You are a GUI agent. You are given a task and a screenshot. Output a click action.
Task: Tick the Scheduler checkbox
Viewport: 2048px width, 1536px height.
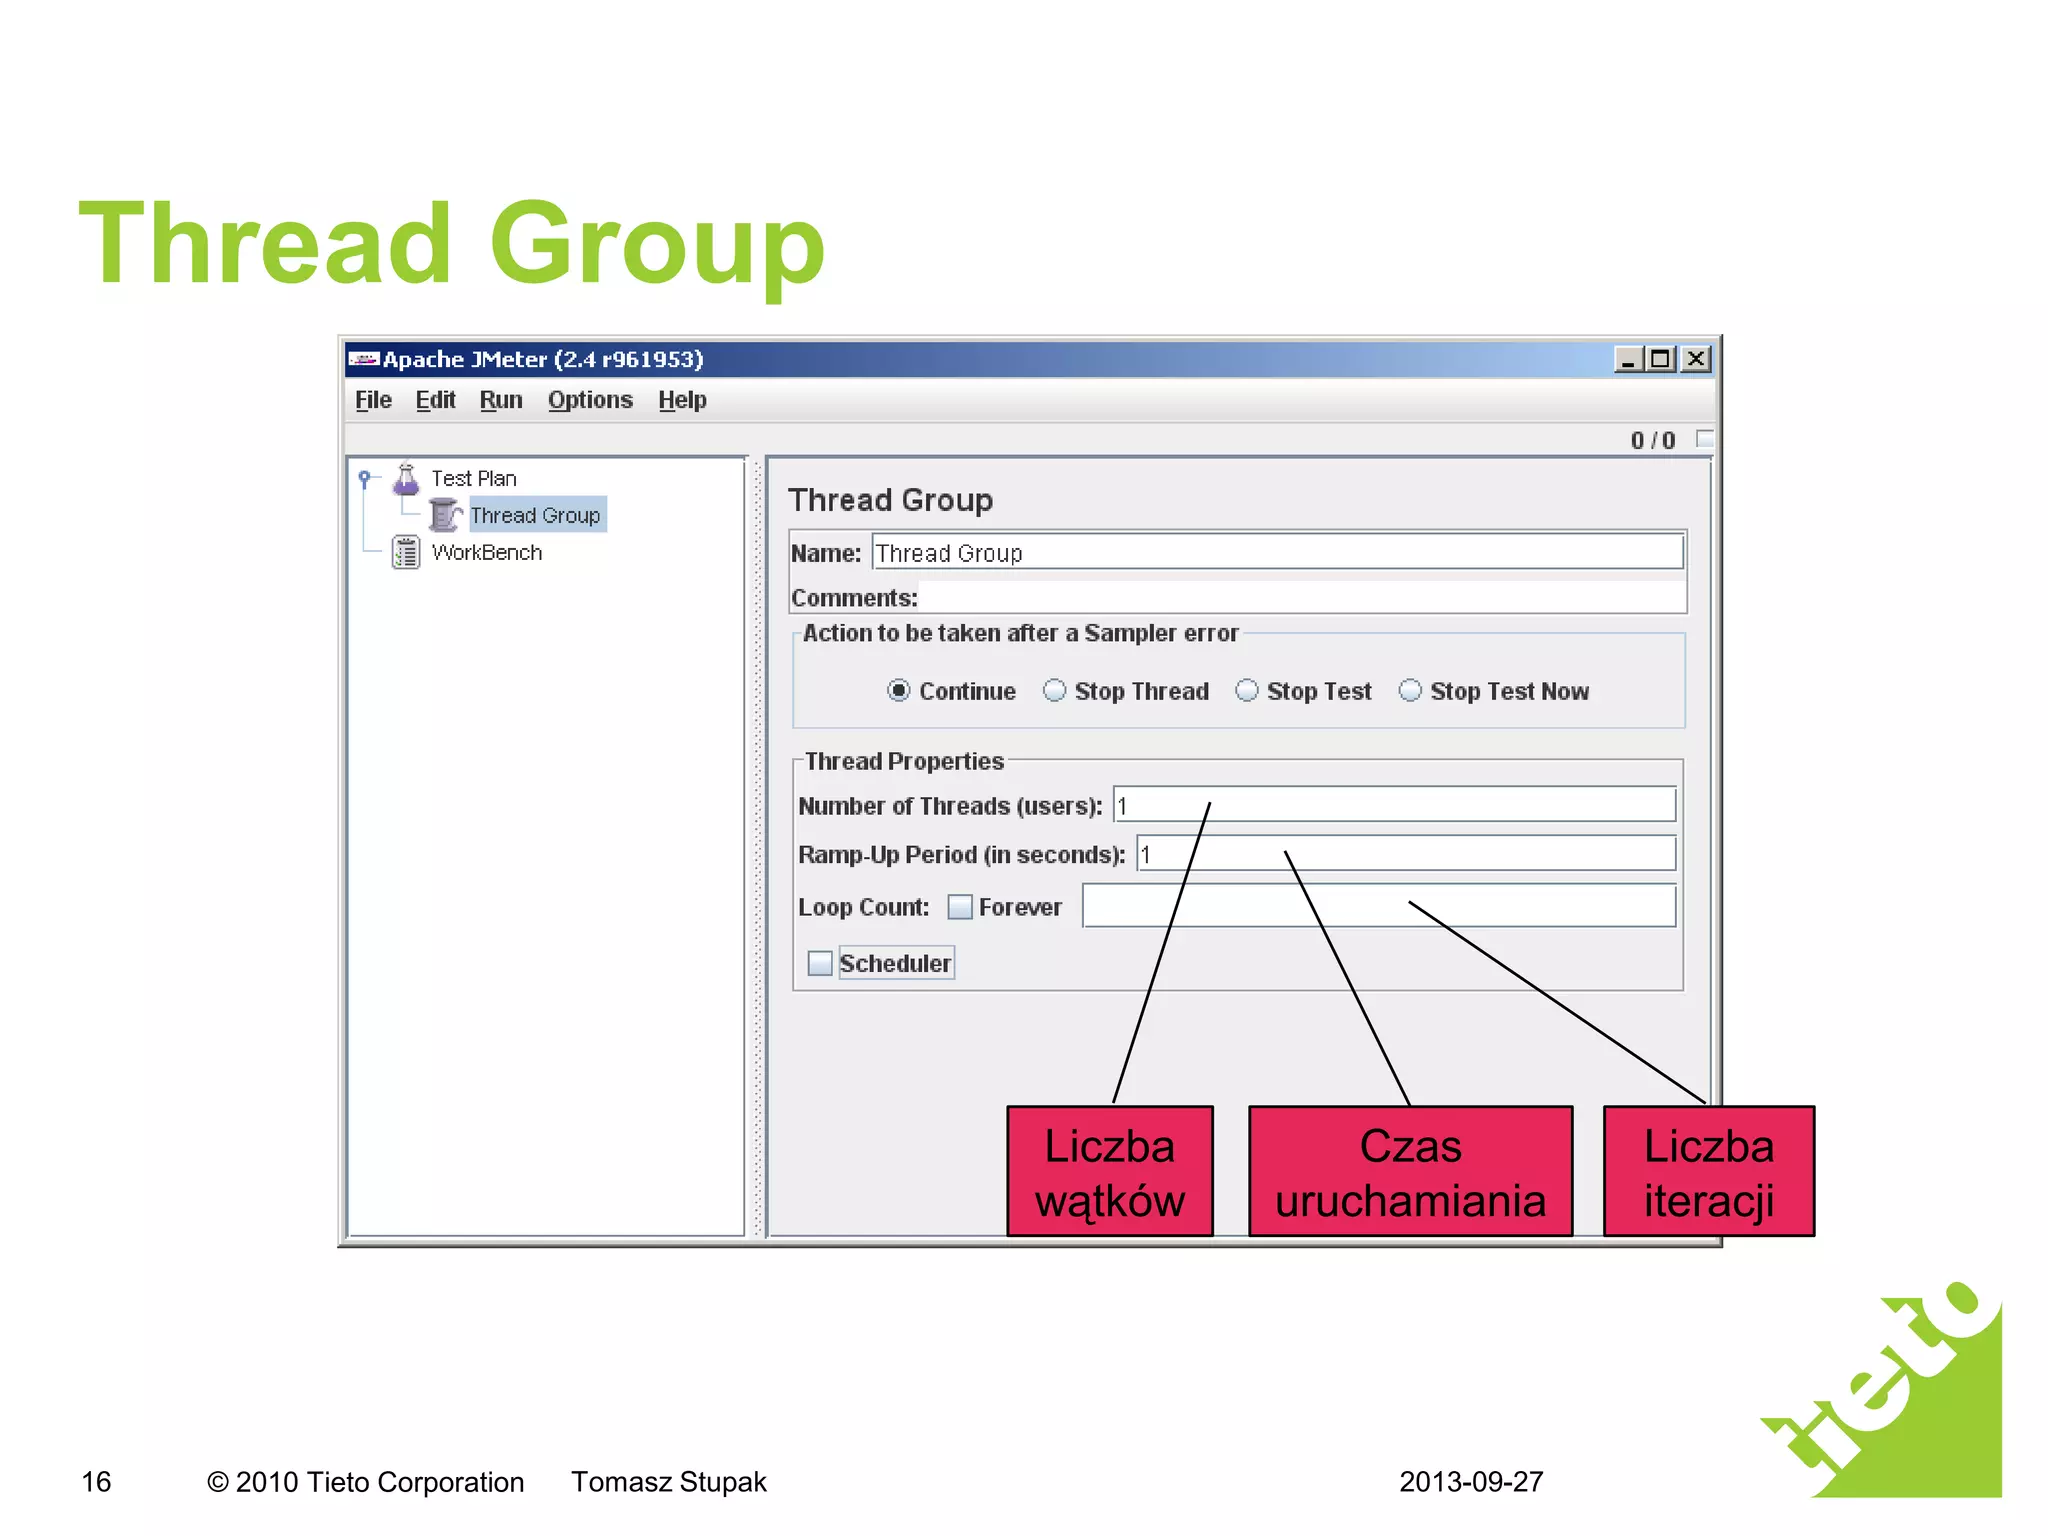[x=820, y=963]
